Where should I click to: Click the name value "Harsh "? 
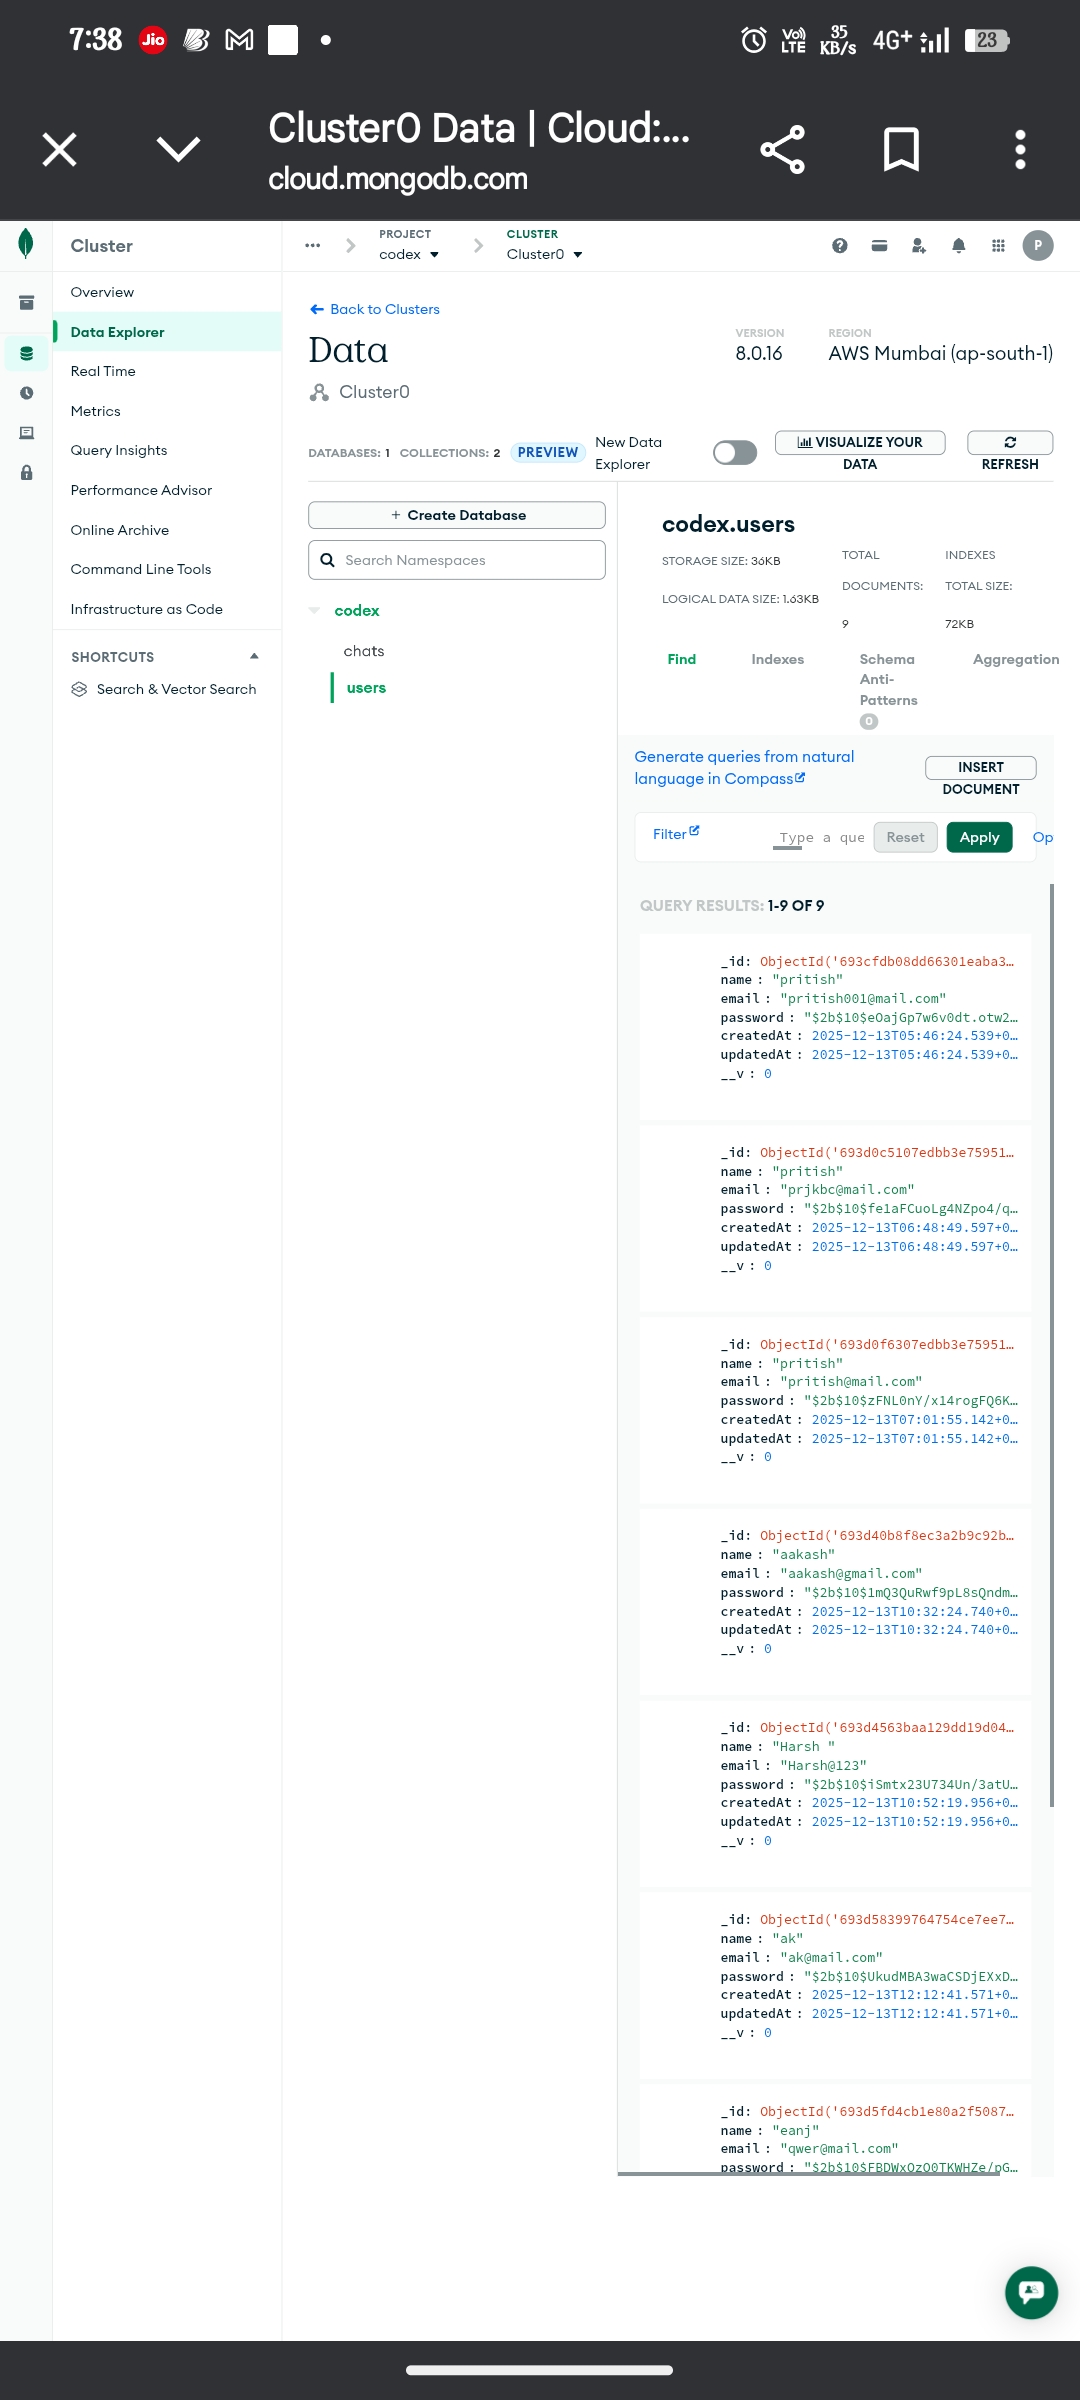(x=803, y=1747)
